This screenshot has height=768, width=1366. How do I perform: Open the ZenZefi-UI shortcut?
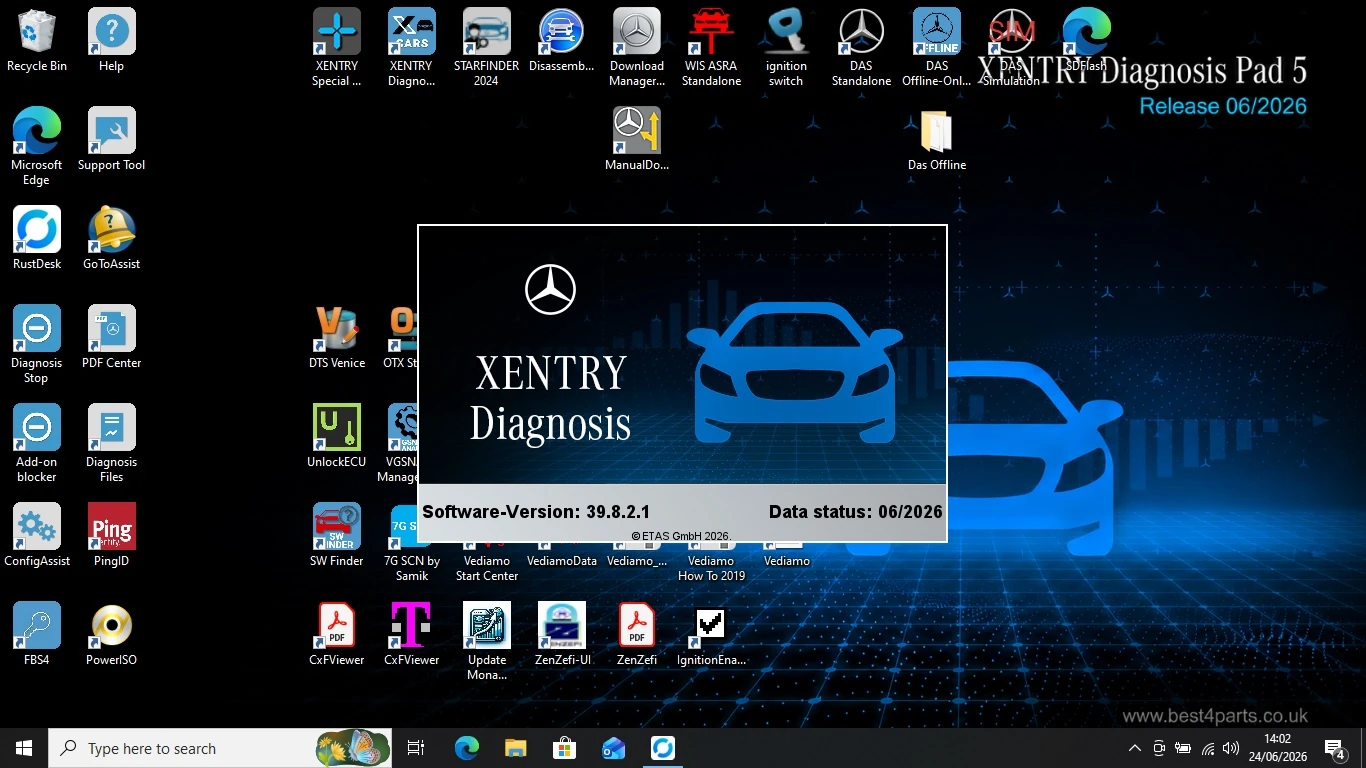tap(562, 635)
